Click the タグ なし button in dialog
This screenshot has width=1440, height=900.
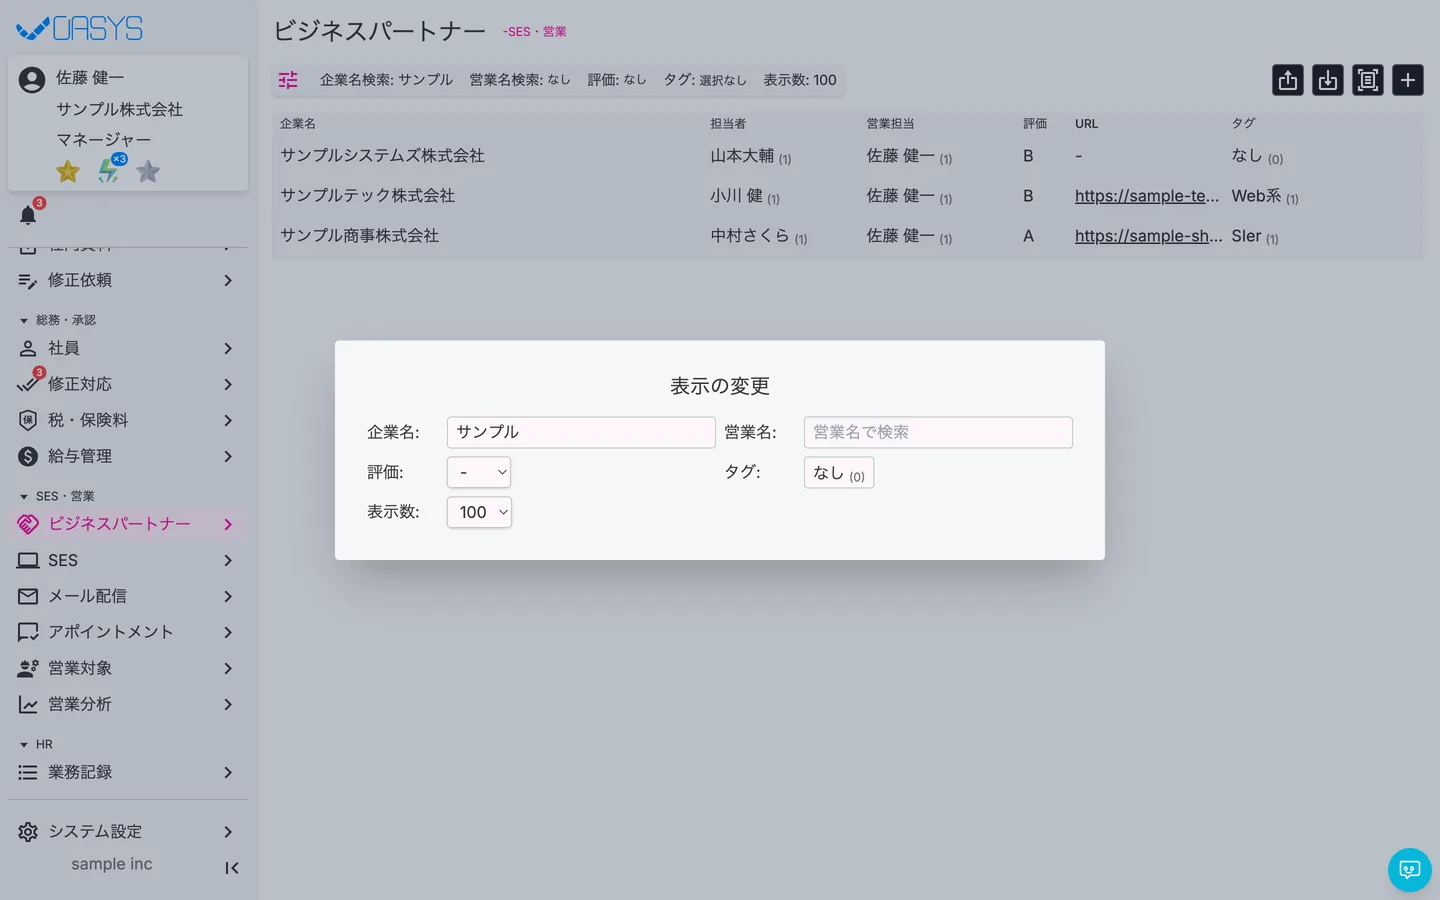click(x=839, y=472)
